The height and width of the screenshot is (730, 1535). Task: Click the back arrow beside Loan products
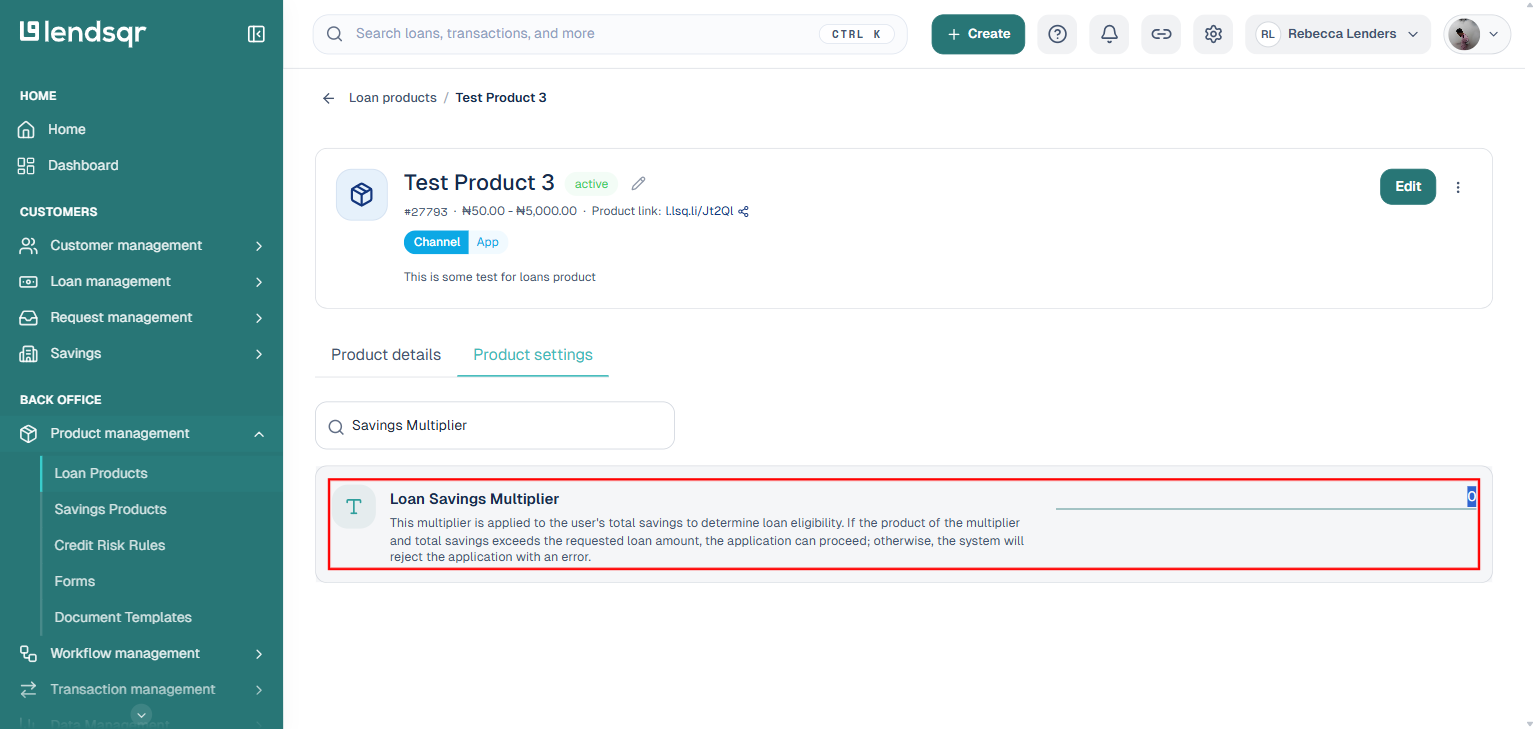click(328, 98)
